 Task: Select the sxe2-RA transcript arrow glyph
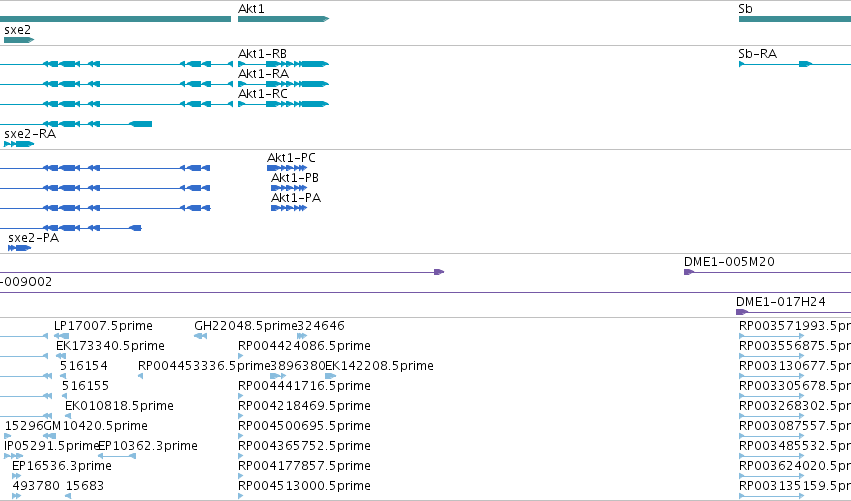pos(19,144)
